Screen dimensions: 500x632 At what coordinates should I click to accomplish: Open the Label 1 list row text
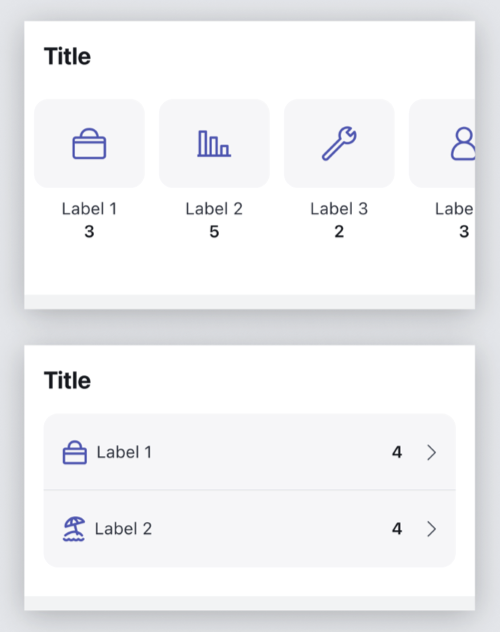point(124,452)
